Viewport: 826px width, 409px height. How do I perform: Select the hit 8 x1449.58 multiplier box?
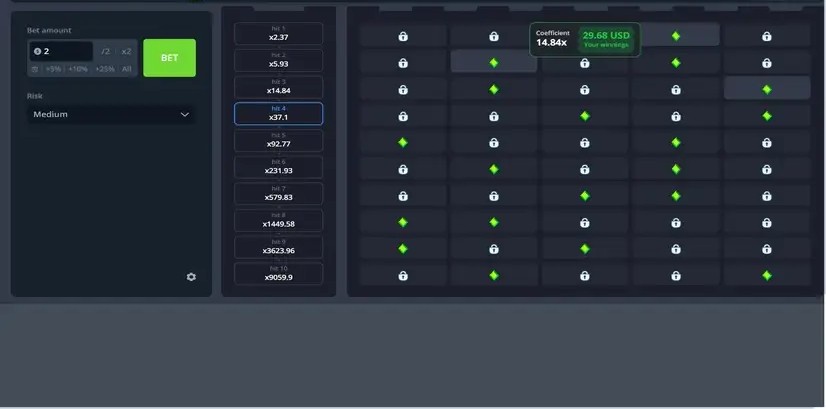coord(278,220)
